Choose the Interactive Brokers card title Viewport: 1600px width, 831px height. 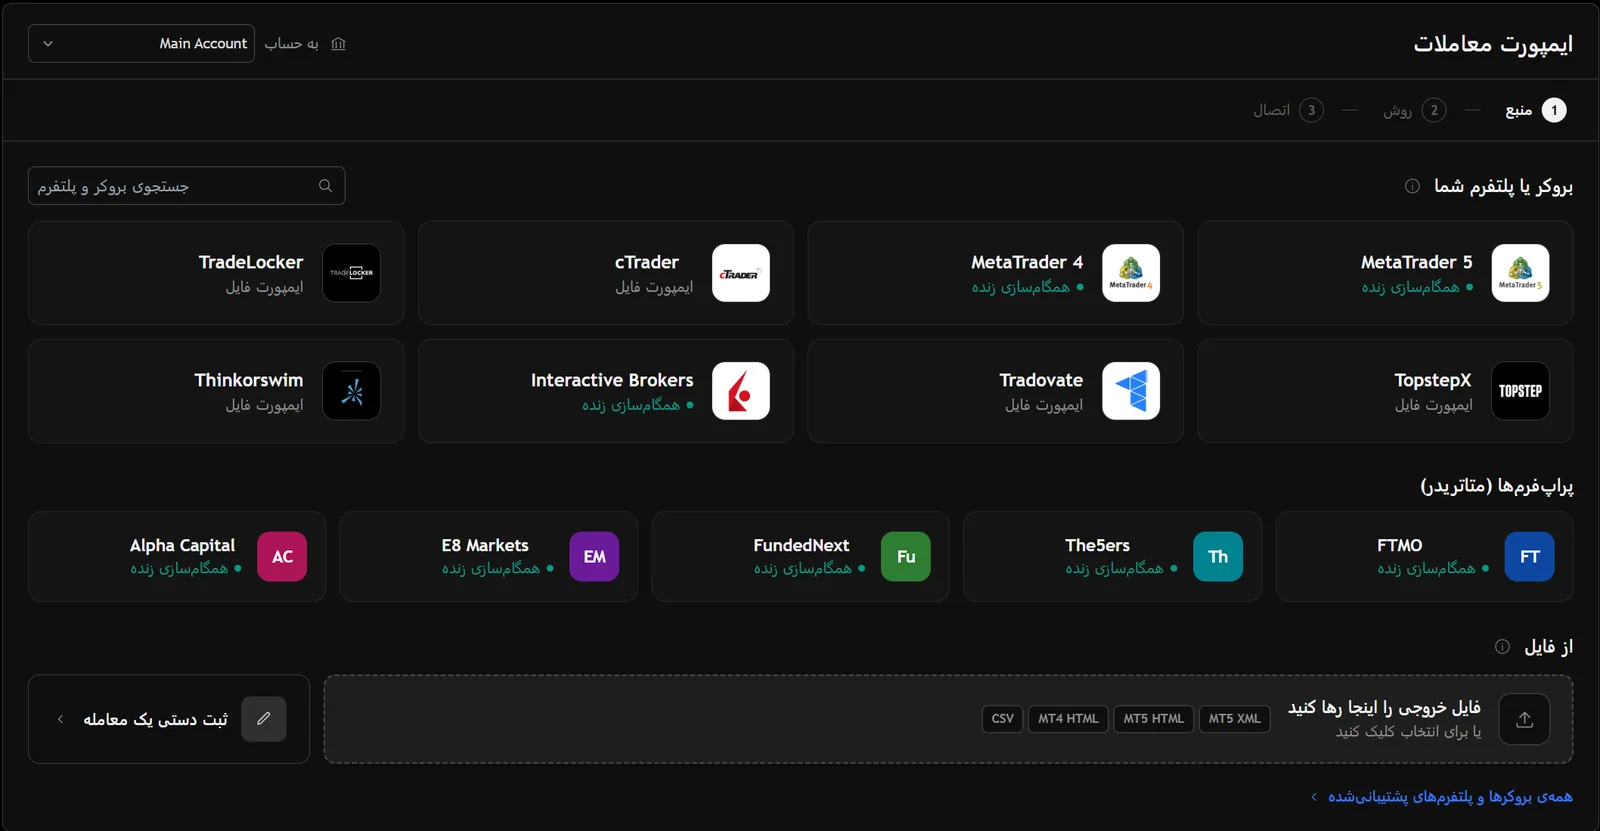click(x=612, y=380)
